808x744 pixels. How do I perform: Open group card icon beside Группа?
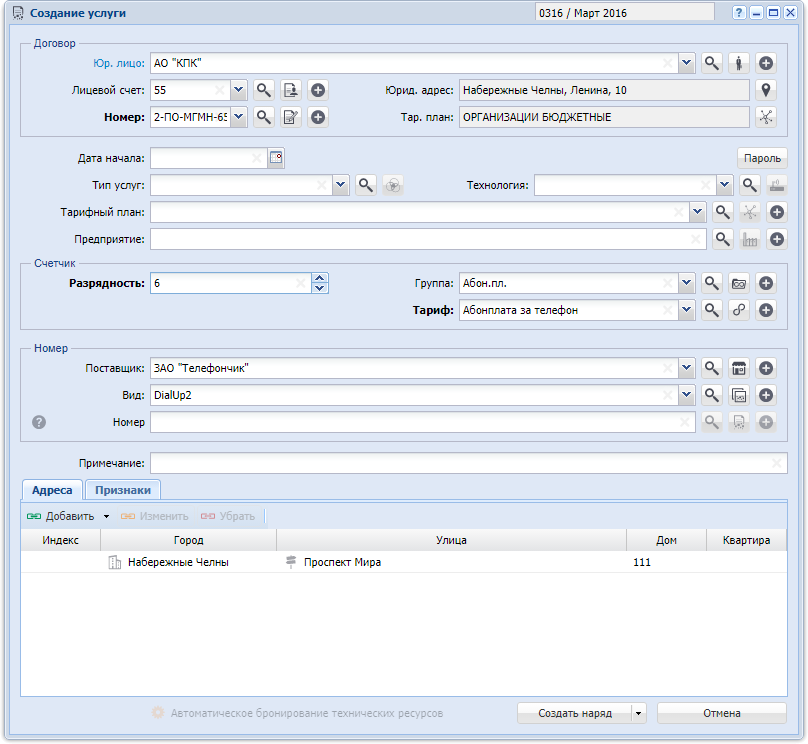click(x=739, y=283)
